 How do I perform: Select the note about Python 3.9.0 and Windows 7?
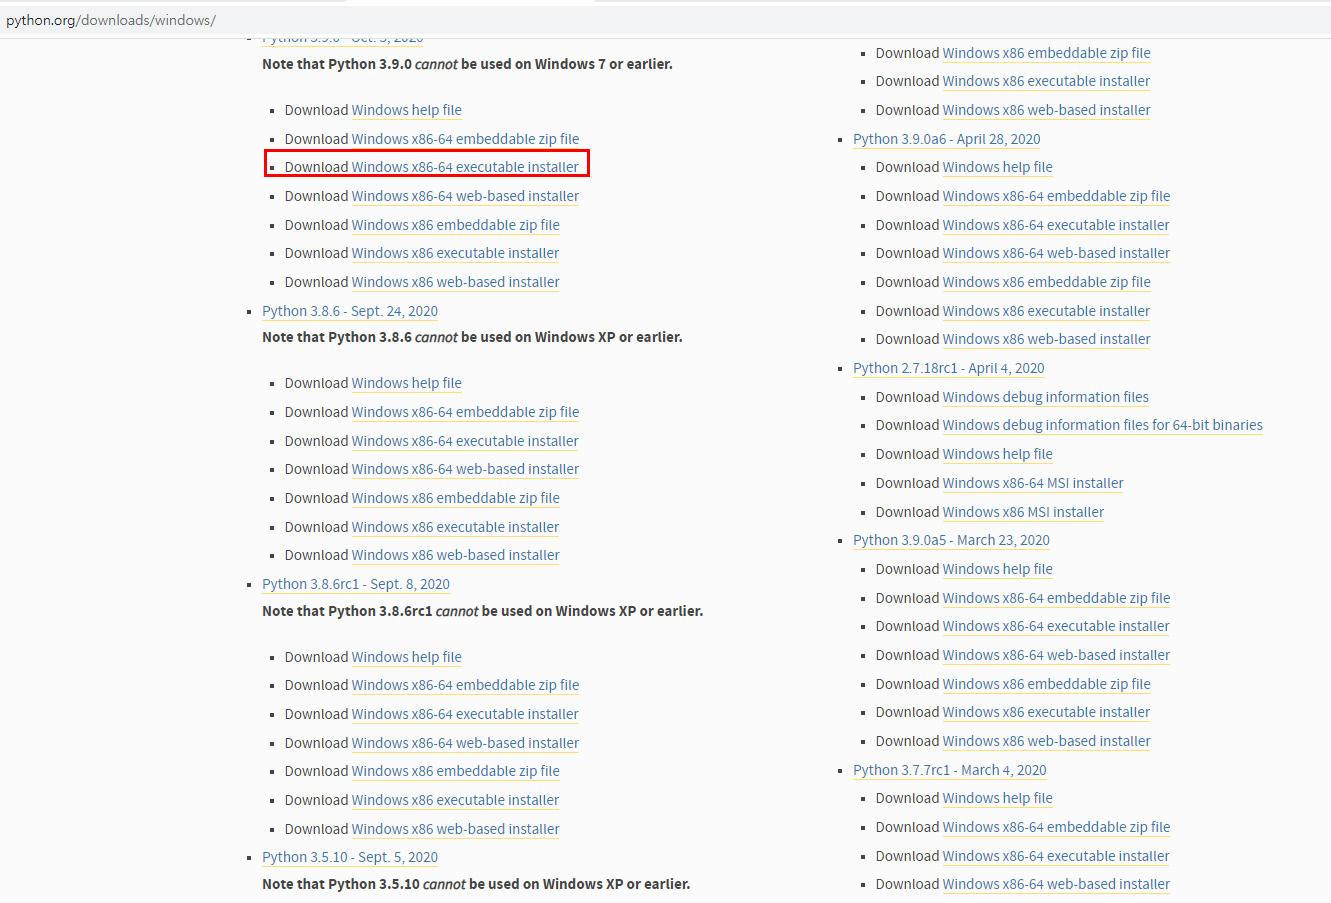pyautogui.click(x=467, y=64)
